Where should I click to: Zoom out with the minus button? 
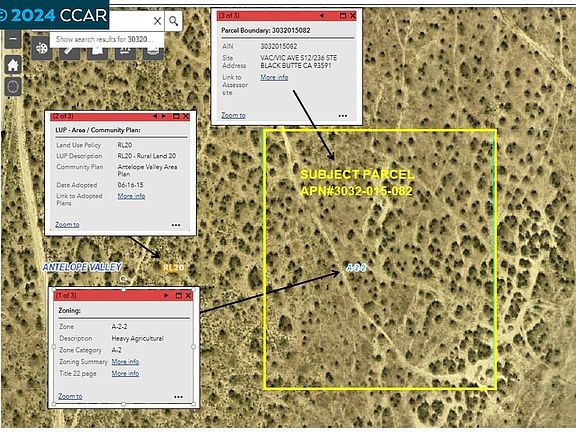[13, 39]
